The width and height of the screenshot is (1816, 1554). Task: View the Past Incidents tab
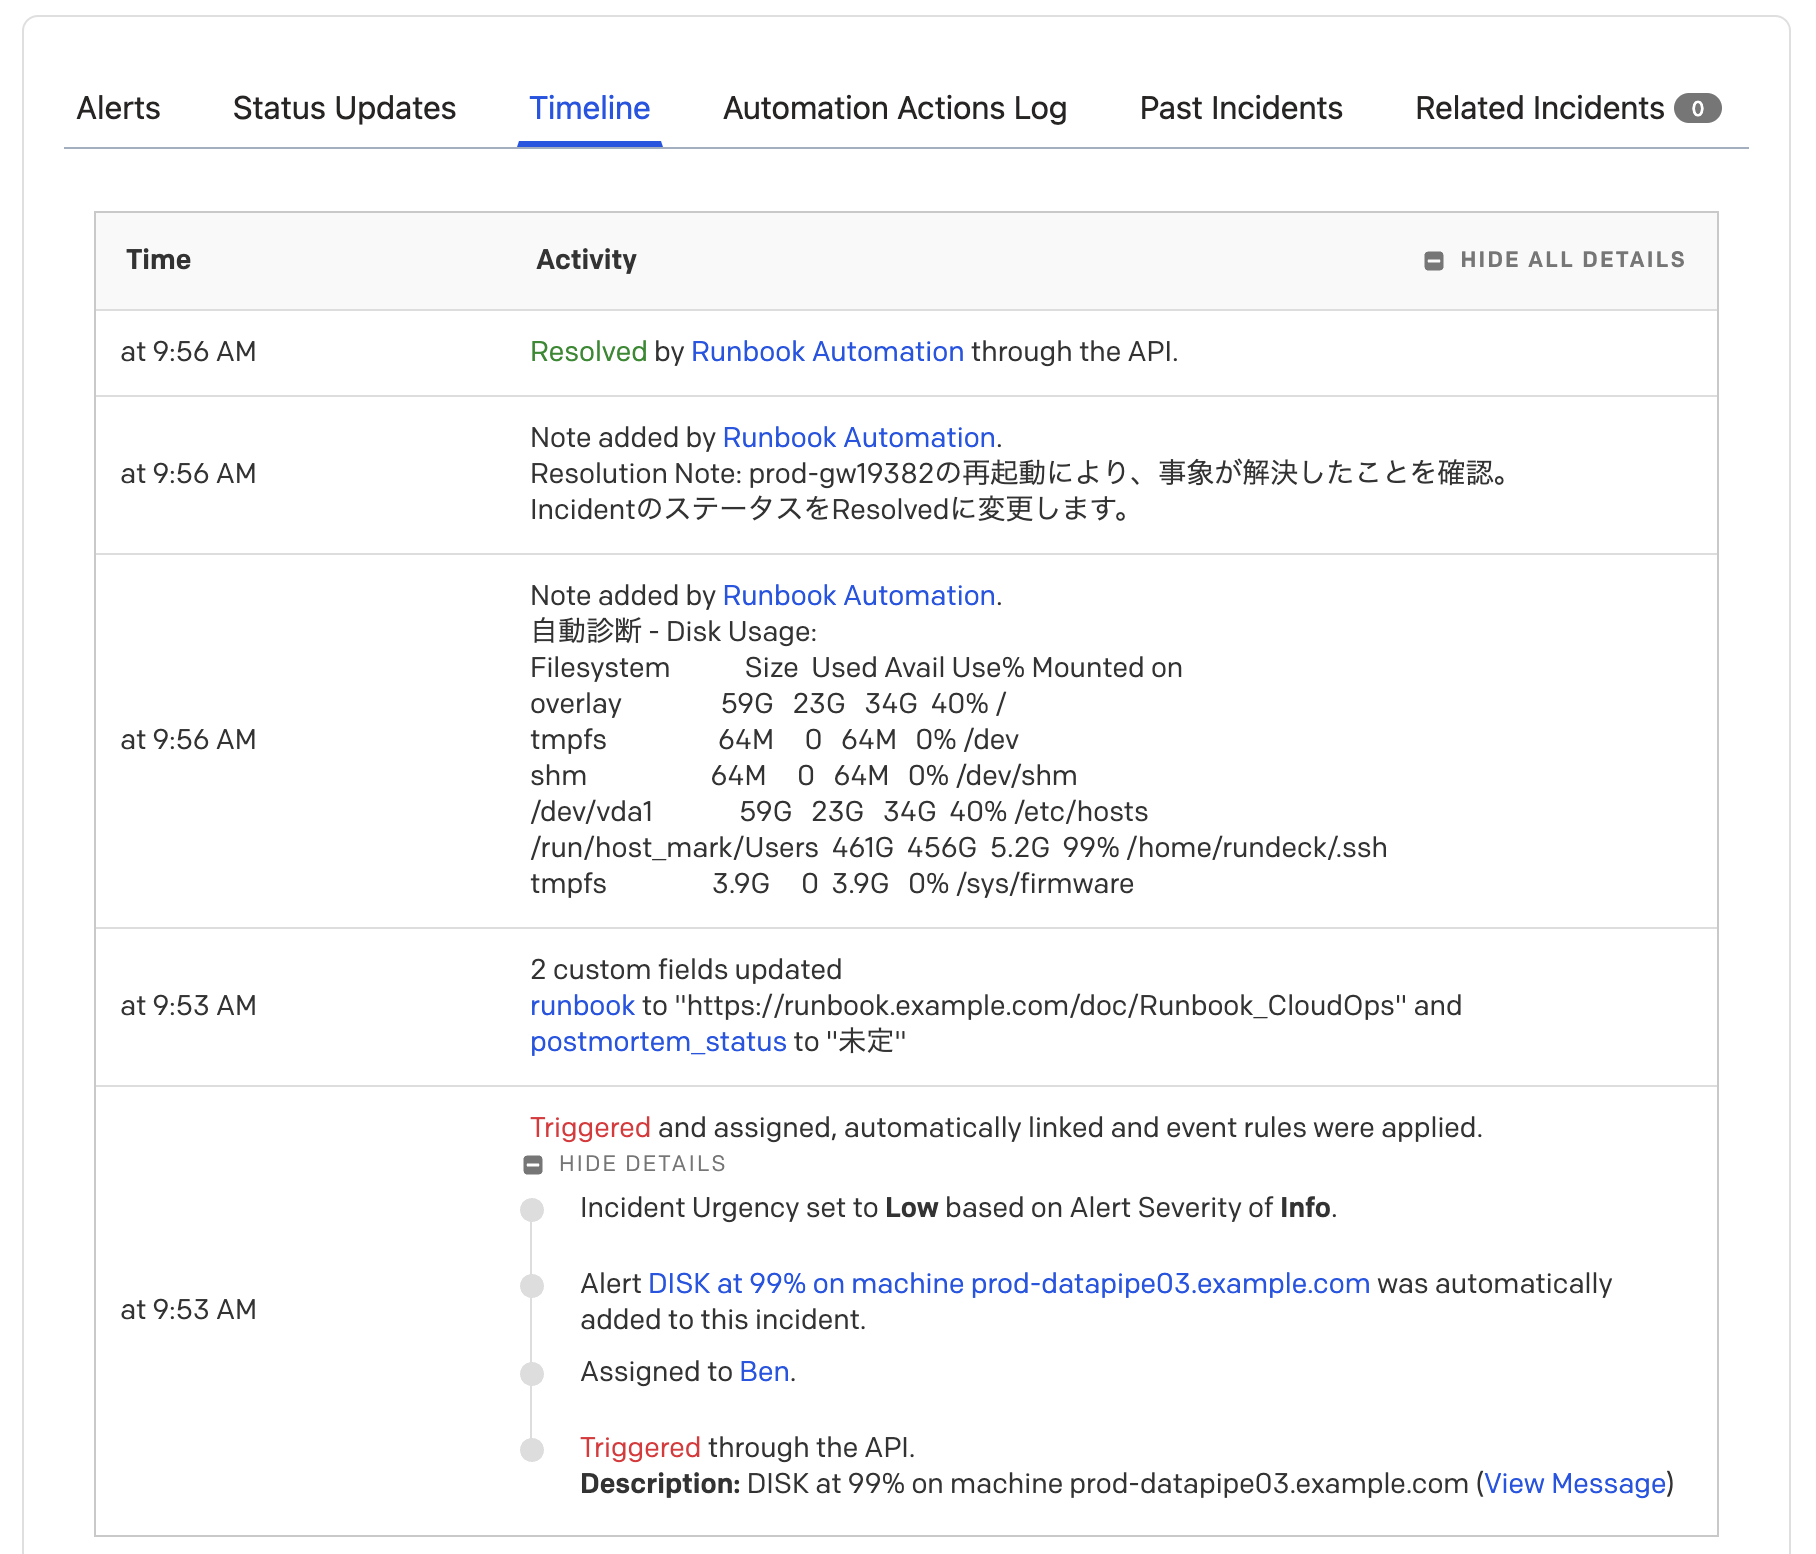(1240, 108)
